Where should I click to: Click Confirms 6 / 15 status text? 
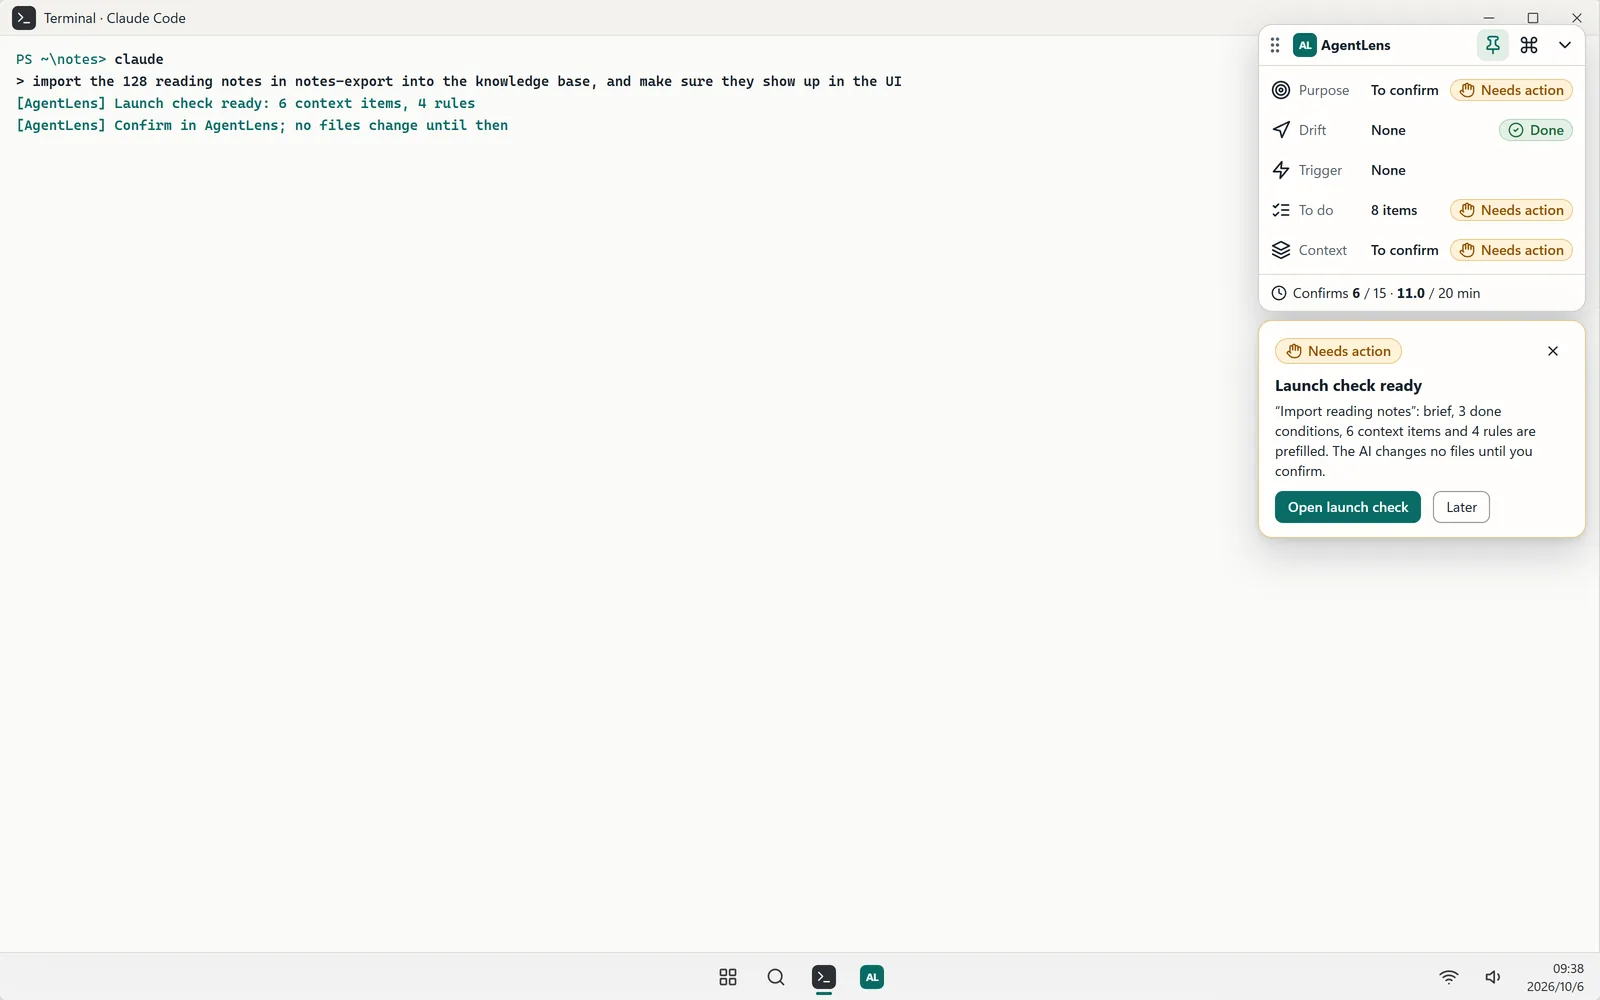(1339, 293)
